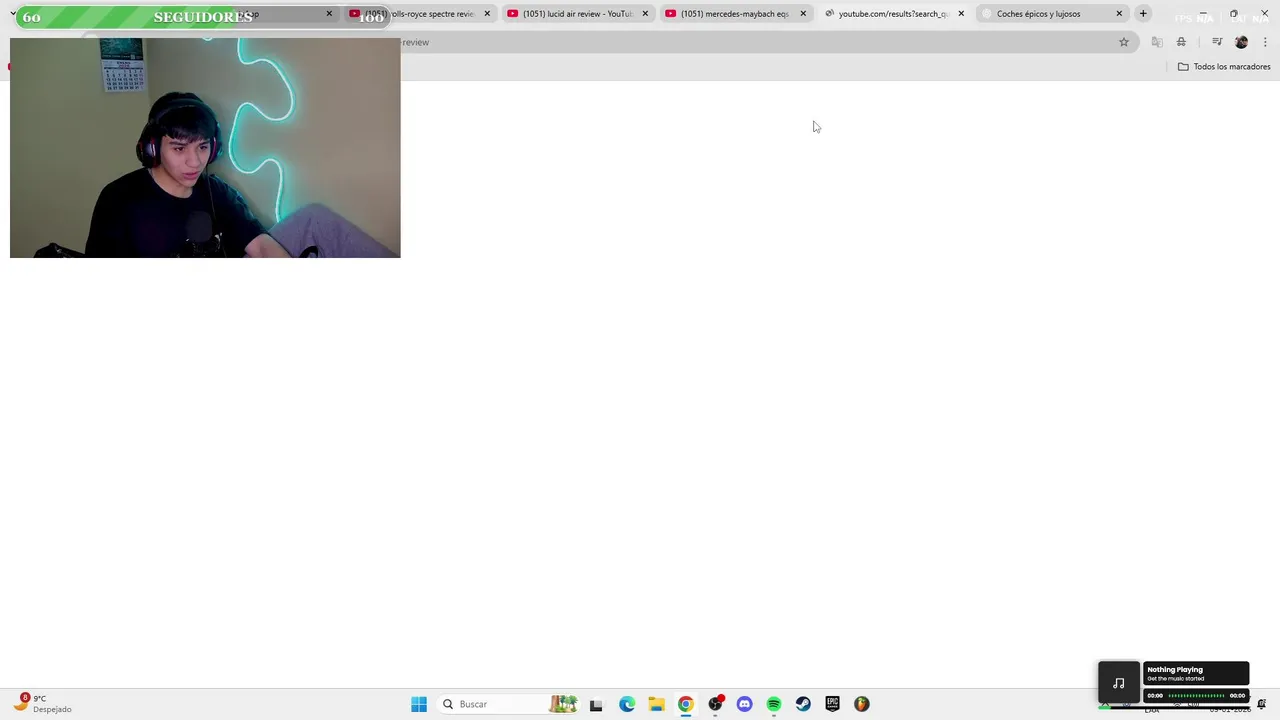This screenshot has height=720, width=1280.
Task: Click the translate page icon
Action: pos(1157,42)
